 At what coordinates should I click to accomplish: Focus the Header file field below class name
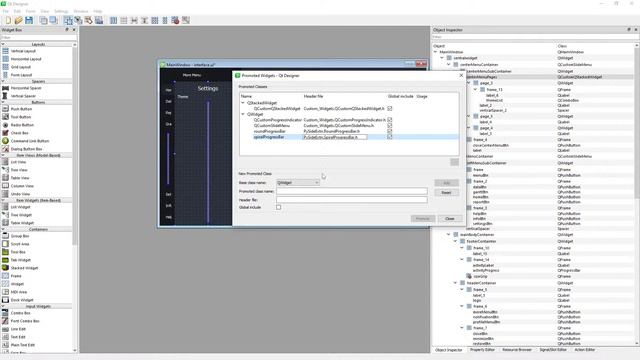[x=352, y=200]
